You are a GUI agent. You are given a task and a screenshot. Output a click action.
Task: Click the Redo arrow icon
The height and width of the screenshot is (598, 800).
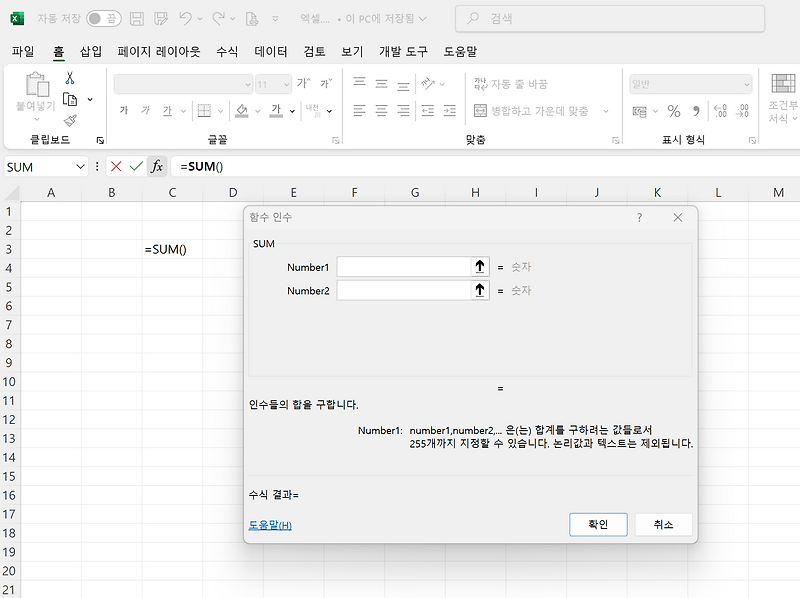[218, 19]
